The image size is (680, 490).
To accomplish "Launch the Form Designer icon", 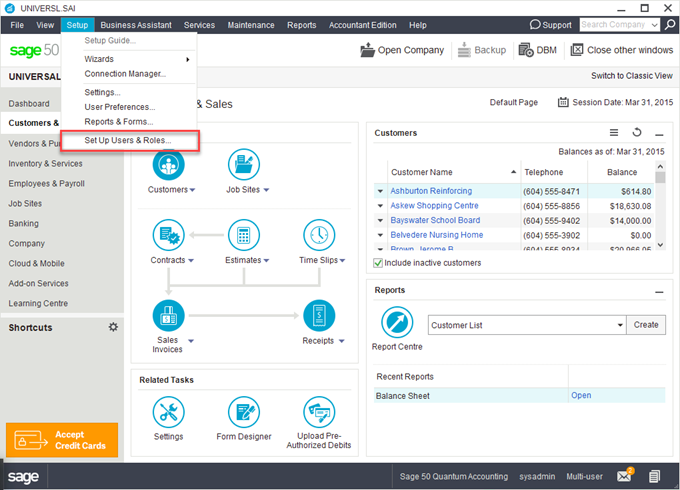I will tap(244, 412).
